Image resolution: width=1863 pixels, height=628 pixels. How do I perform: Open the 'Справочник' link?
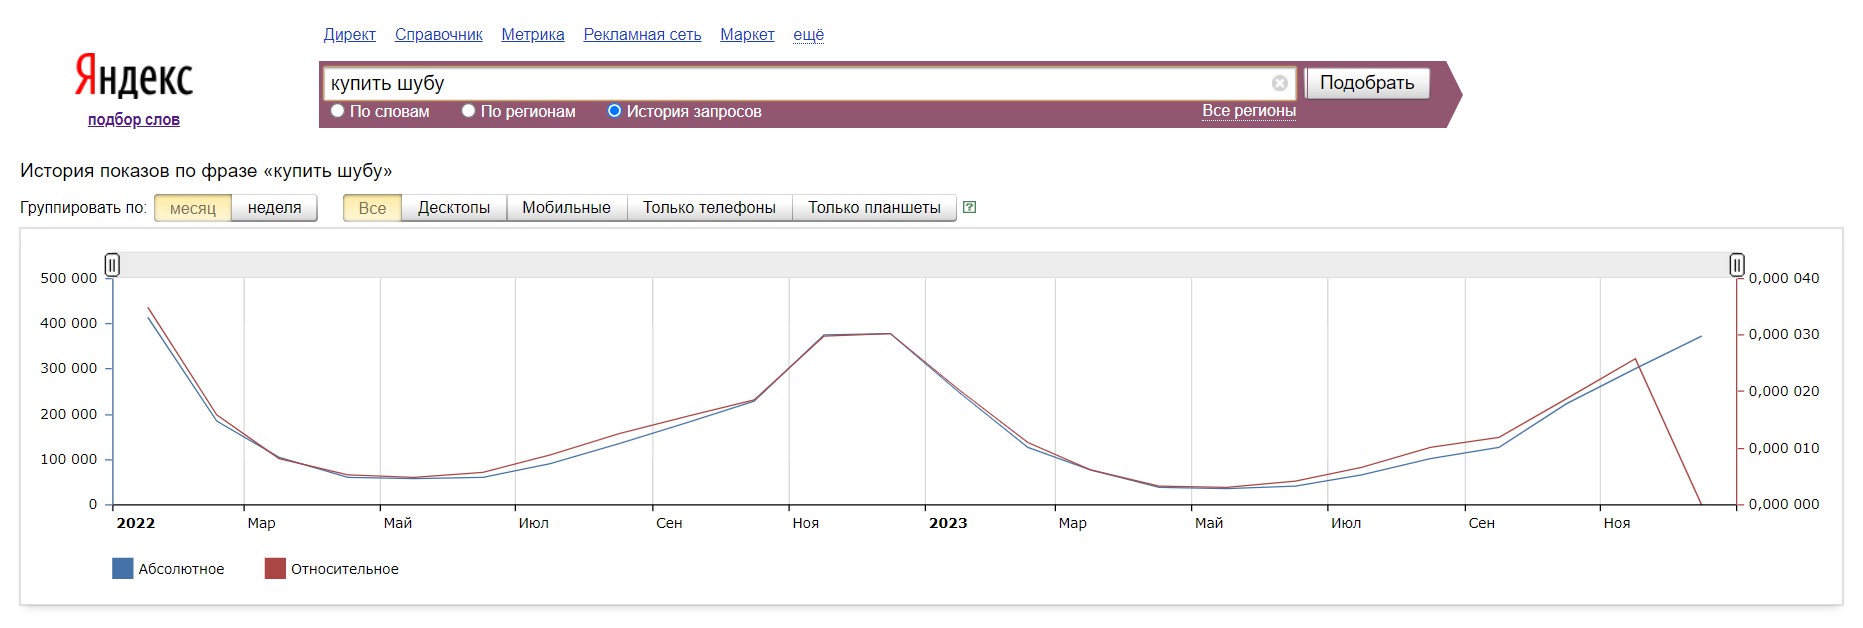pyautogui.click(x=438, y=34)
